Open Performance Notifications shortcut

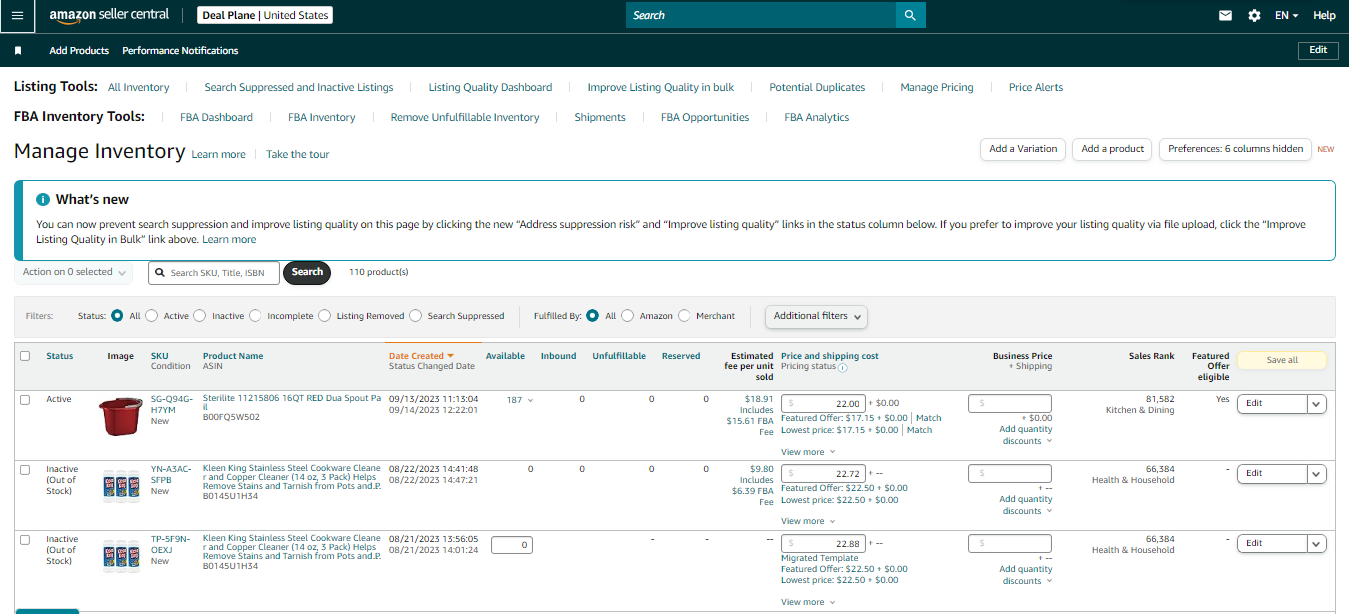(180, 50)
